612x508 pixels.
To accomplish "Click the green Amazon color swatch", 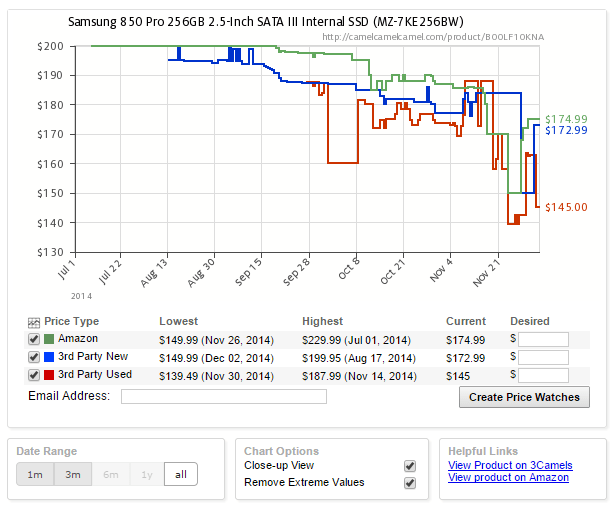I will (48, 340).
